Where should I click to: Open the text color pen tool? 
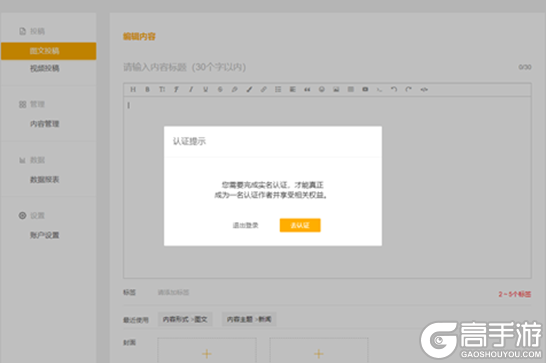click(x=235, y=90)
